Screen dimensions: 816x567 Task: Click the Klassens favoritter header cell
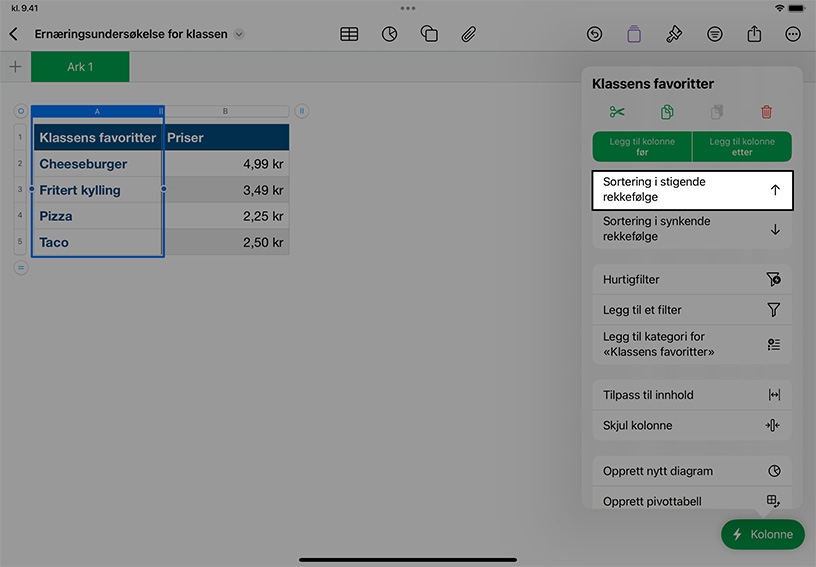pos(97,137)
